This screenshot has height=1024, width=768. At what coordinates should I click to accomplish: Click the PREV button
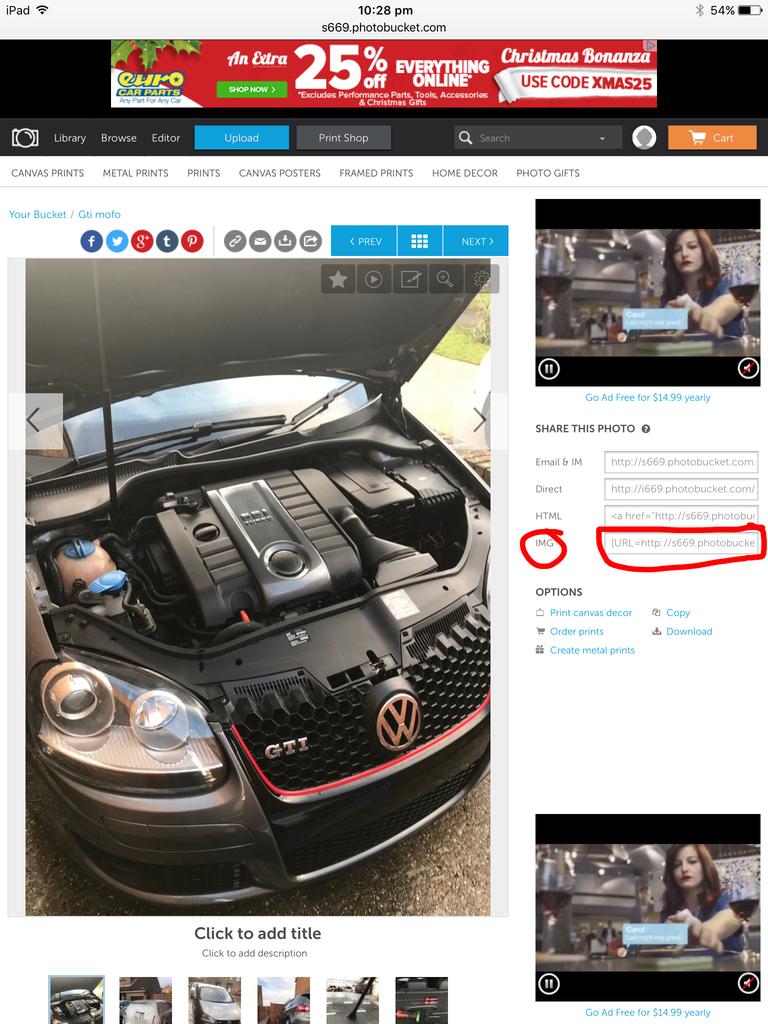tap(364, 241)
